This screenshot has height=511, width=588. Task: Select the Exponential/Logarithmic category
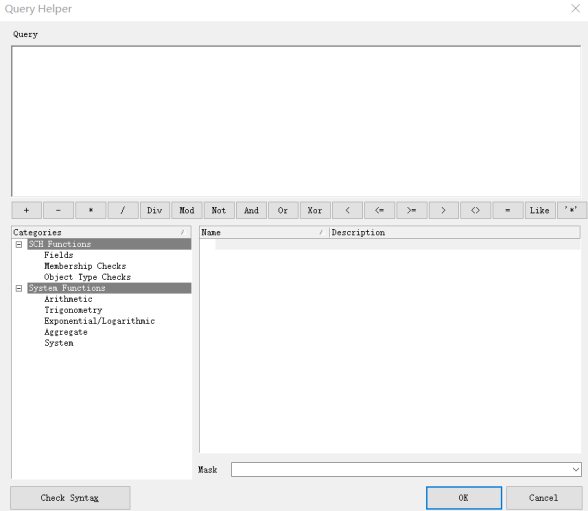pos(99,321)
